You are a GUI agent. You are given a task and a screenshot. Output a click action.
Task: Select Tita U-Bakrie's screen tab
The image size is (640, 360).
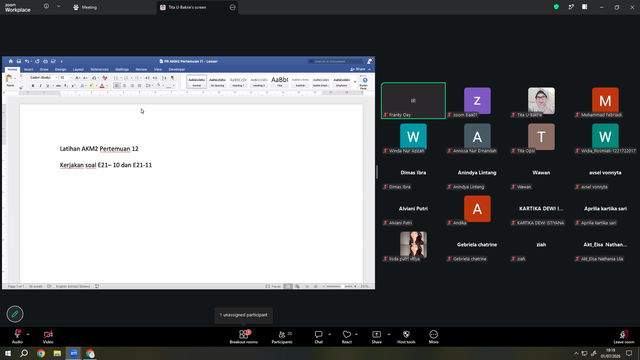(197, 7)
